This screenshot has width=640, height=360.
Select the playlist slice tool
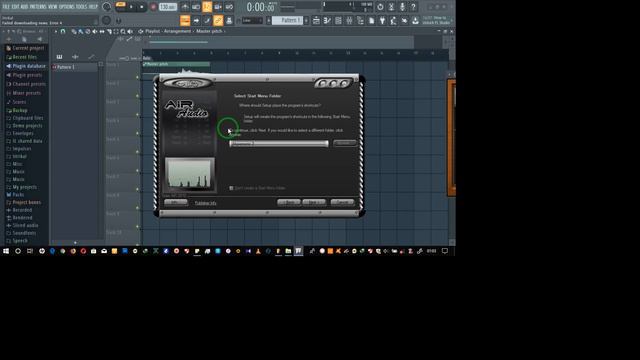click(x=109, y=31)
